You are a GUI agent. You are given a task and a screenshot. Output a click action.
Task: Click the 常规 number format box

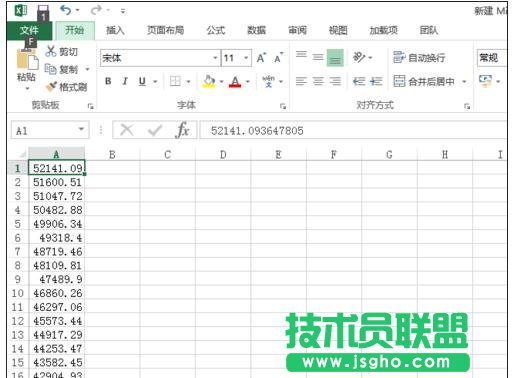pyautogui.click(x=493, y=58)
